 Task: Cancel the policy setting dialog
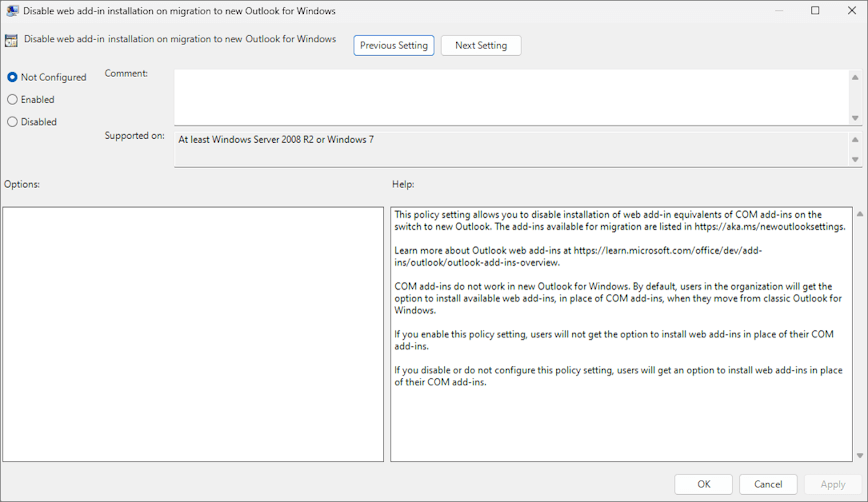(768, 484)
